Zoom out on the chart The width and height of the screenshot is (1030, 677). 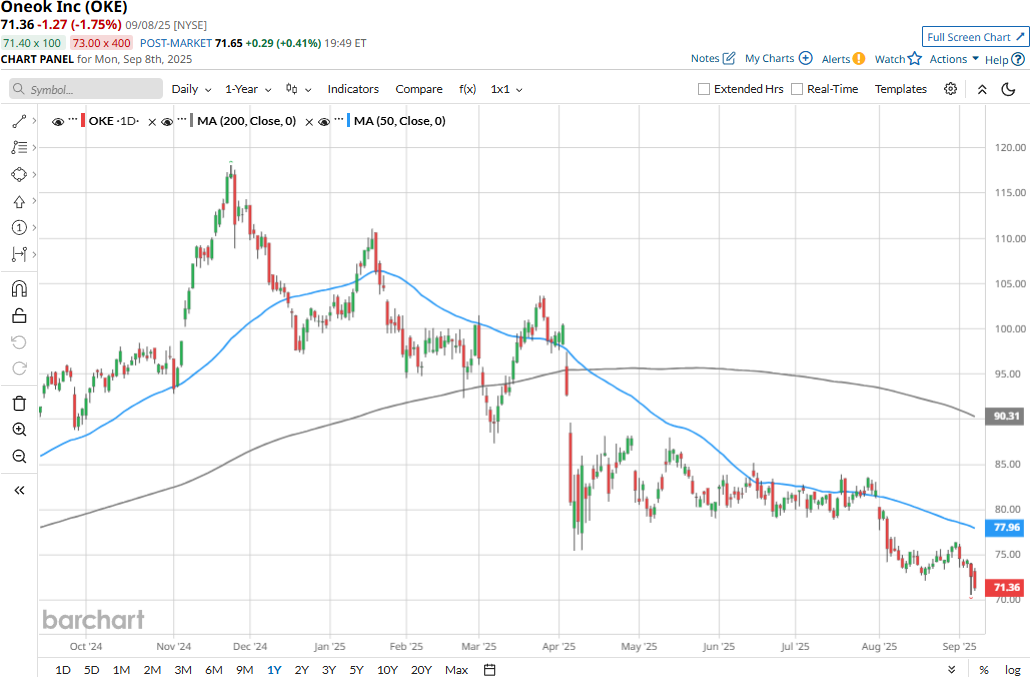[x=19, y=456]
